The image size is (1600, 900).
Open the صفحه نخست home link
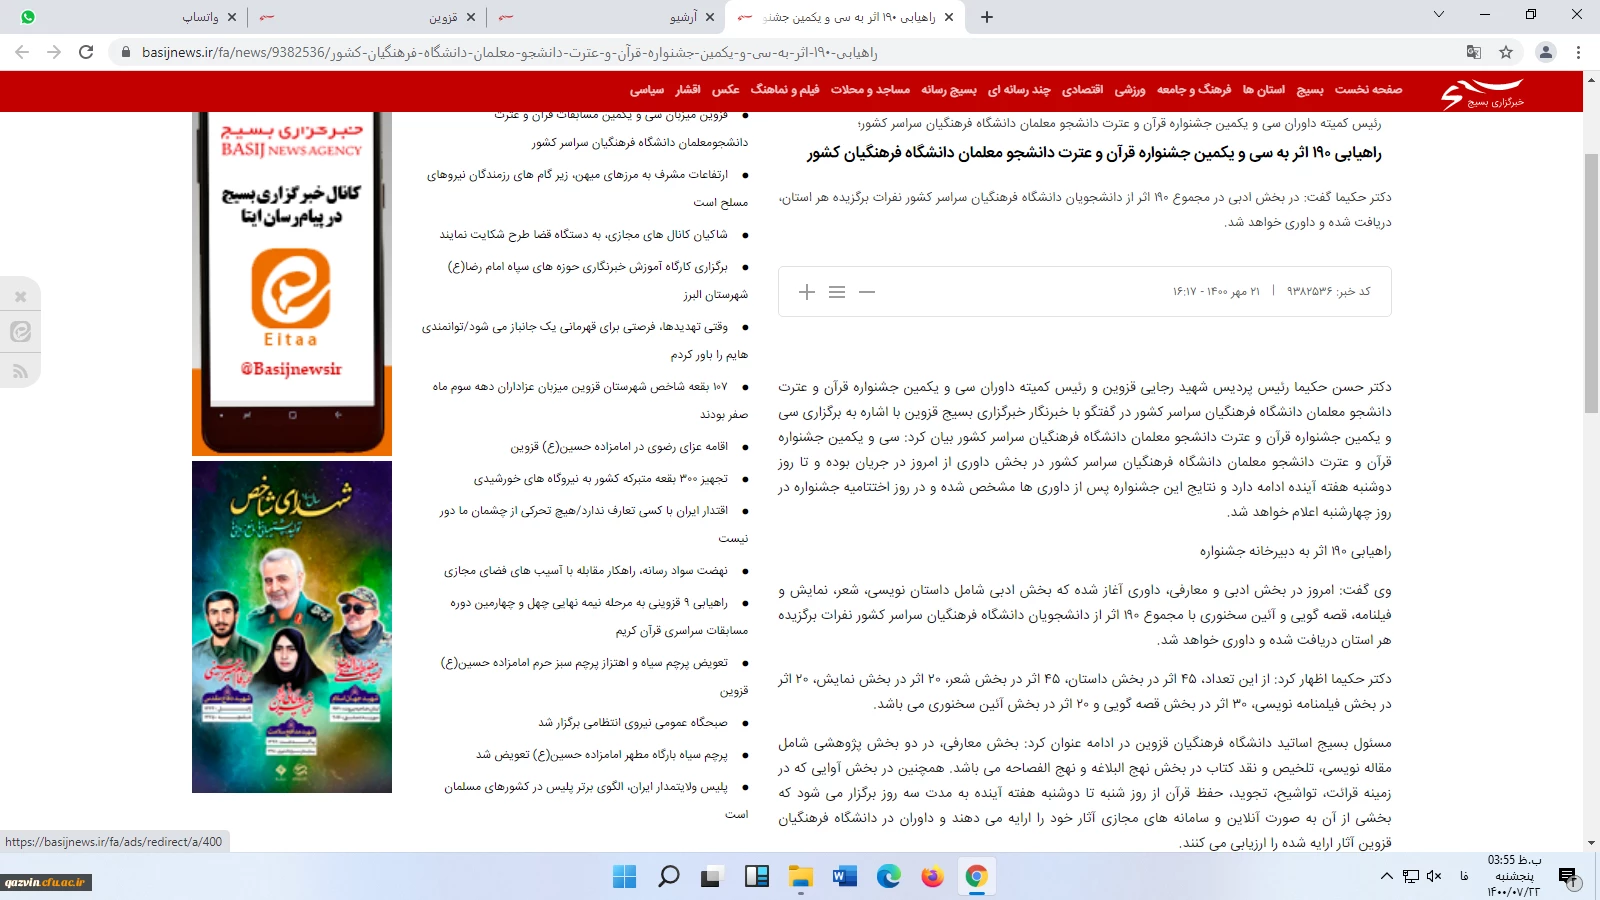[x=1368, y=90]
